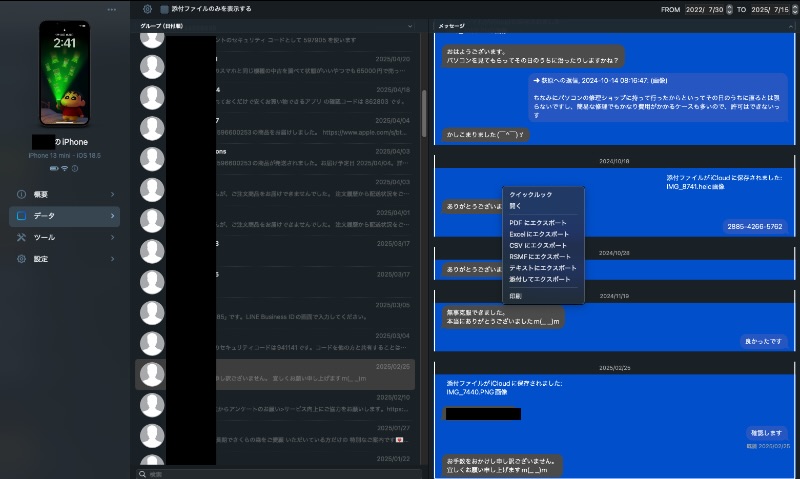Click the 設定 gear icon in sidebar
This screenshot has height=479, width=800.
pos(21,259)
